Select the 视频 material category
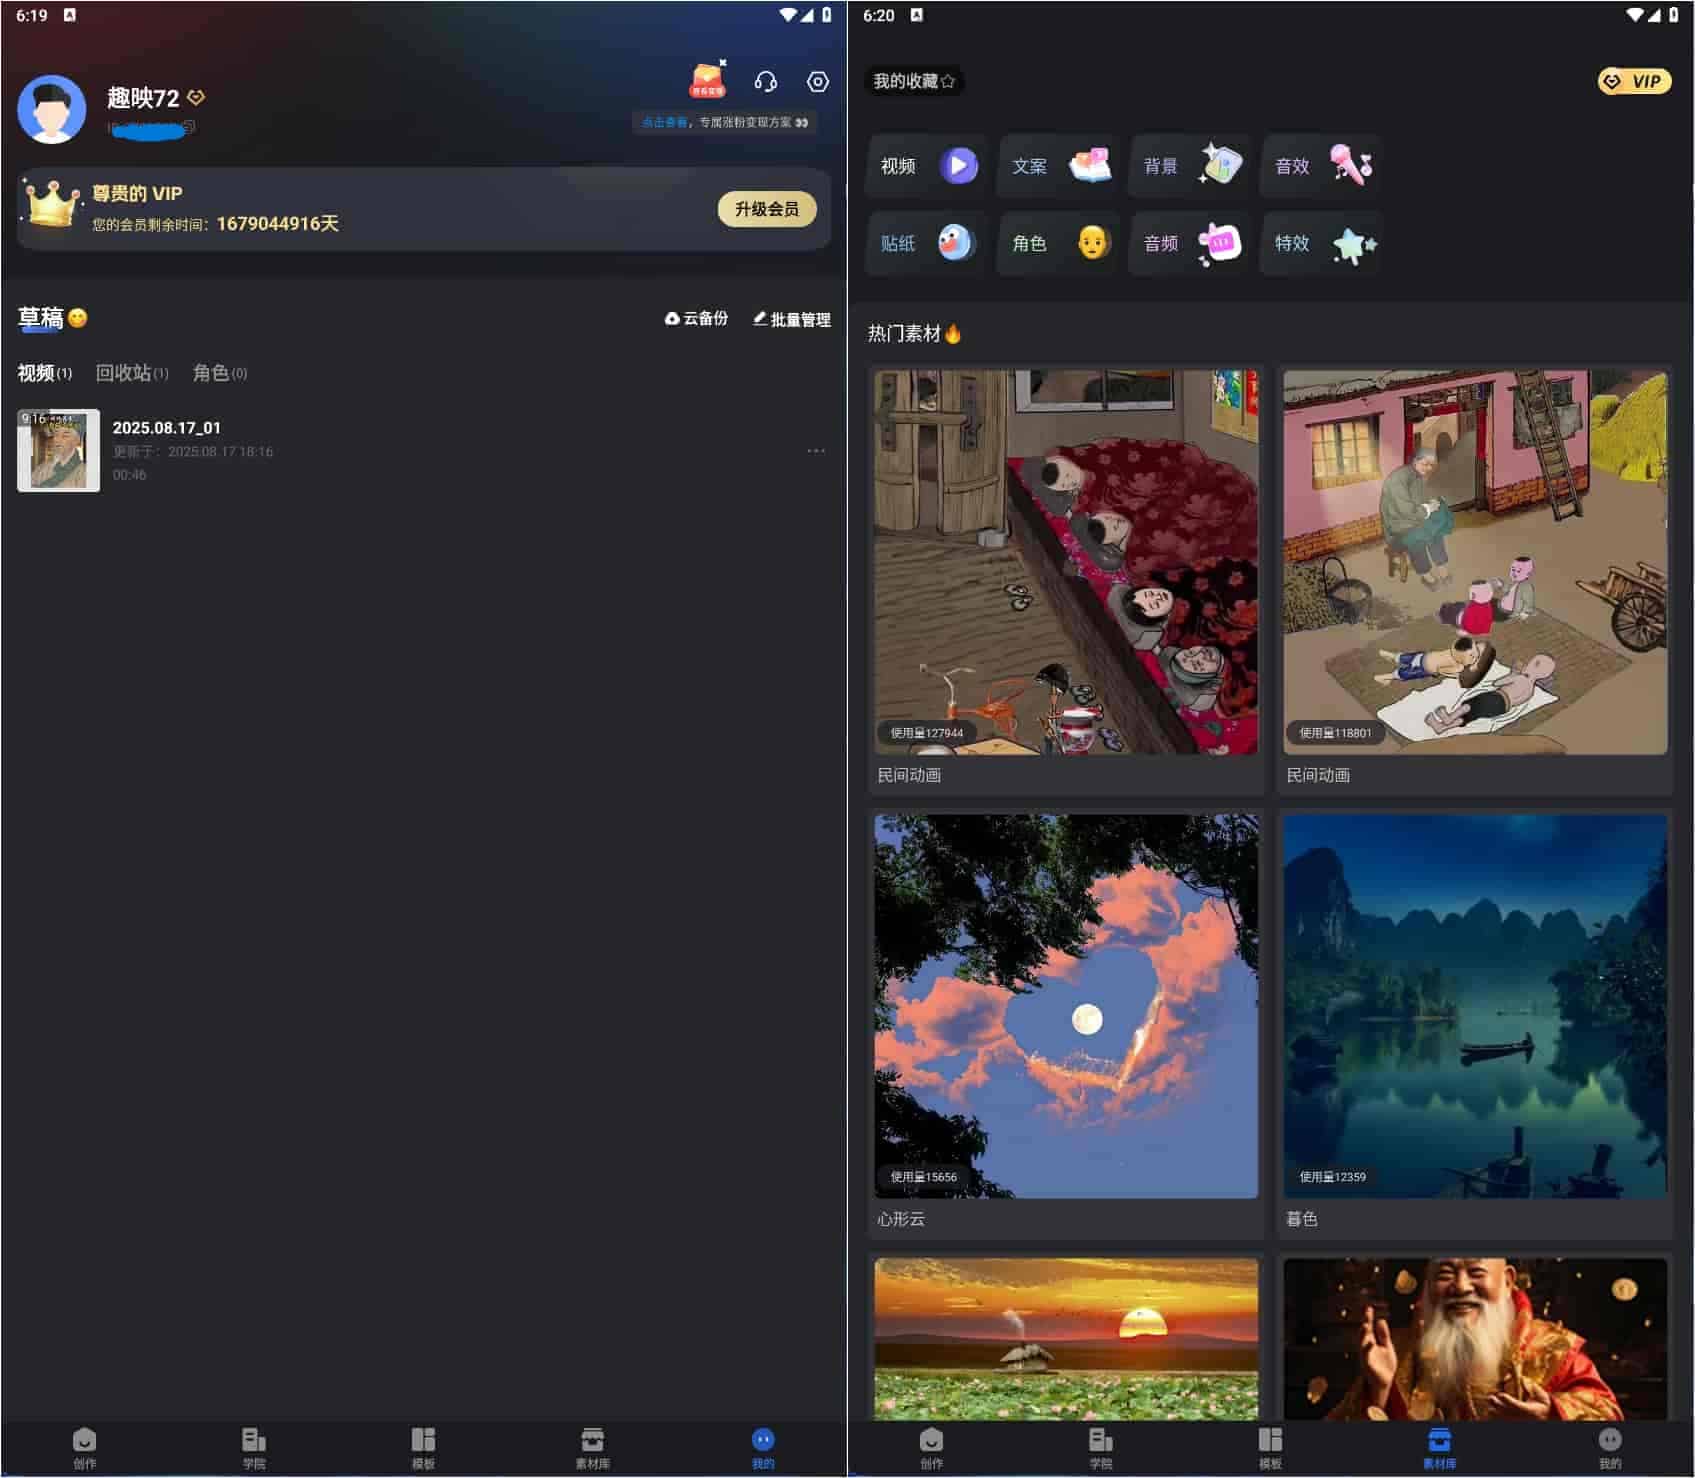Screen dimensions: 1695x1478 point(926,166)
